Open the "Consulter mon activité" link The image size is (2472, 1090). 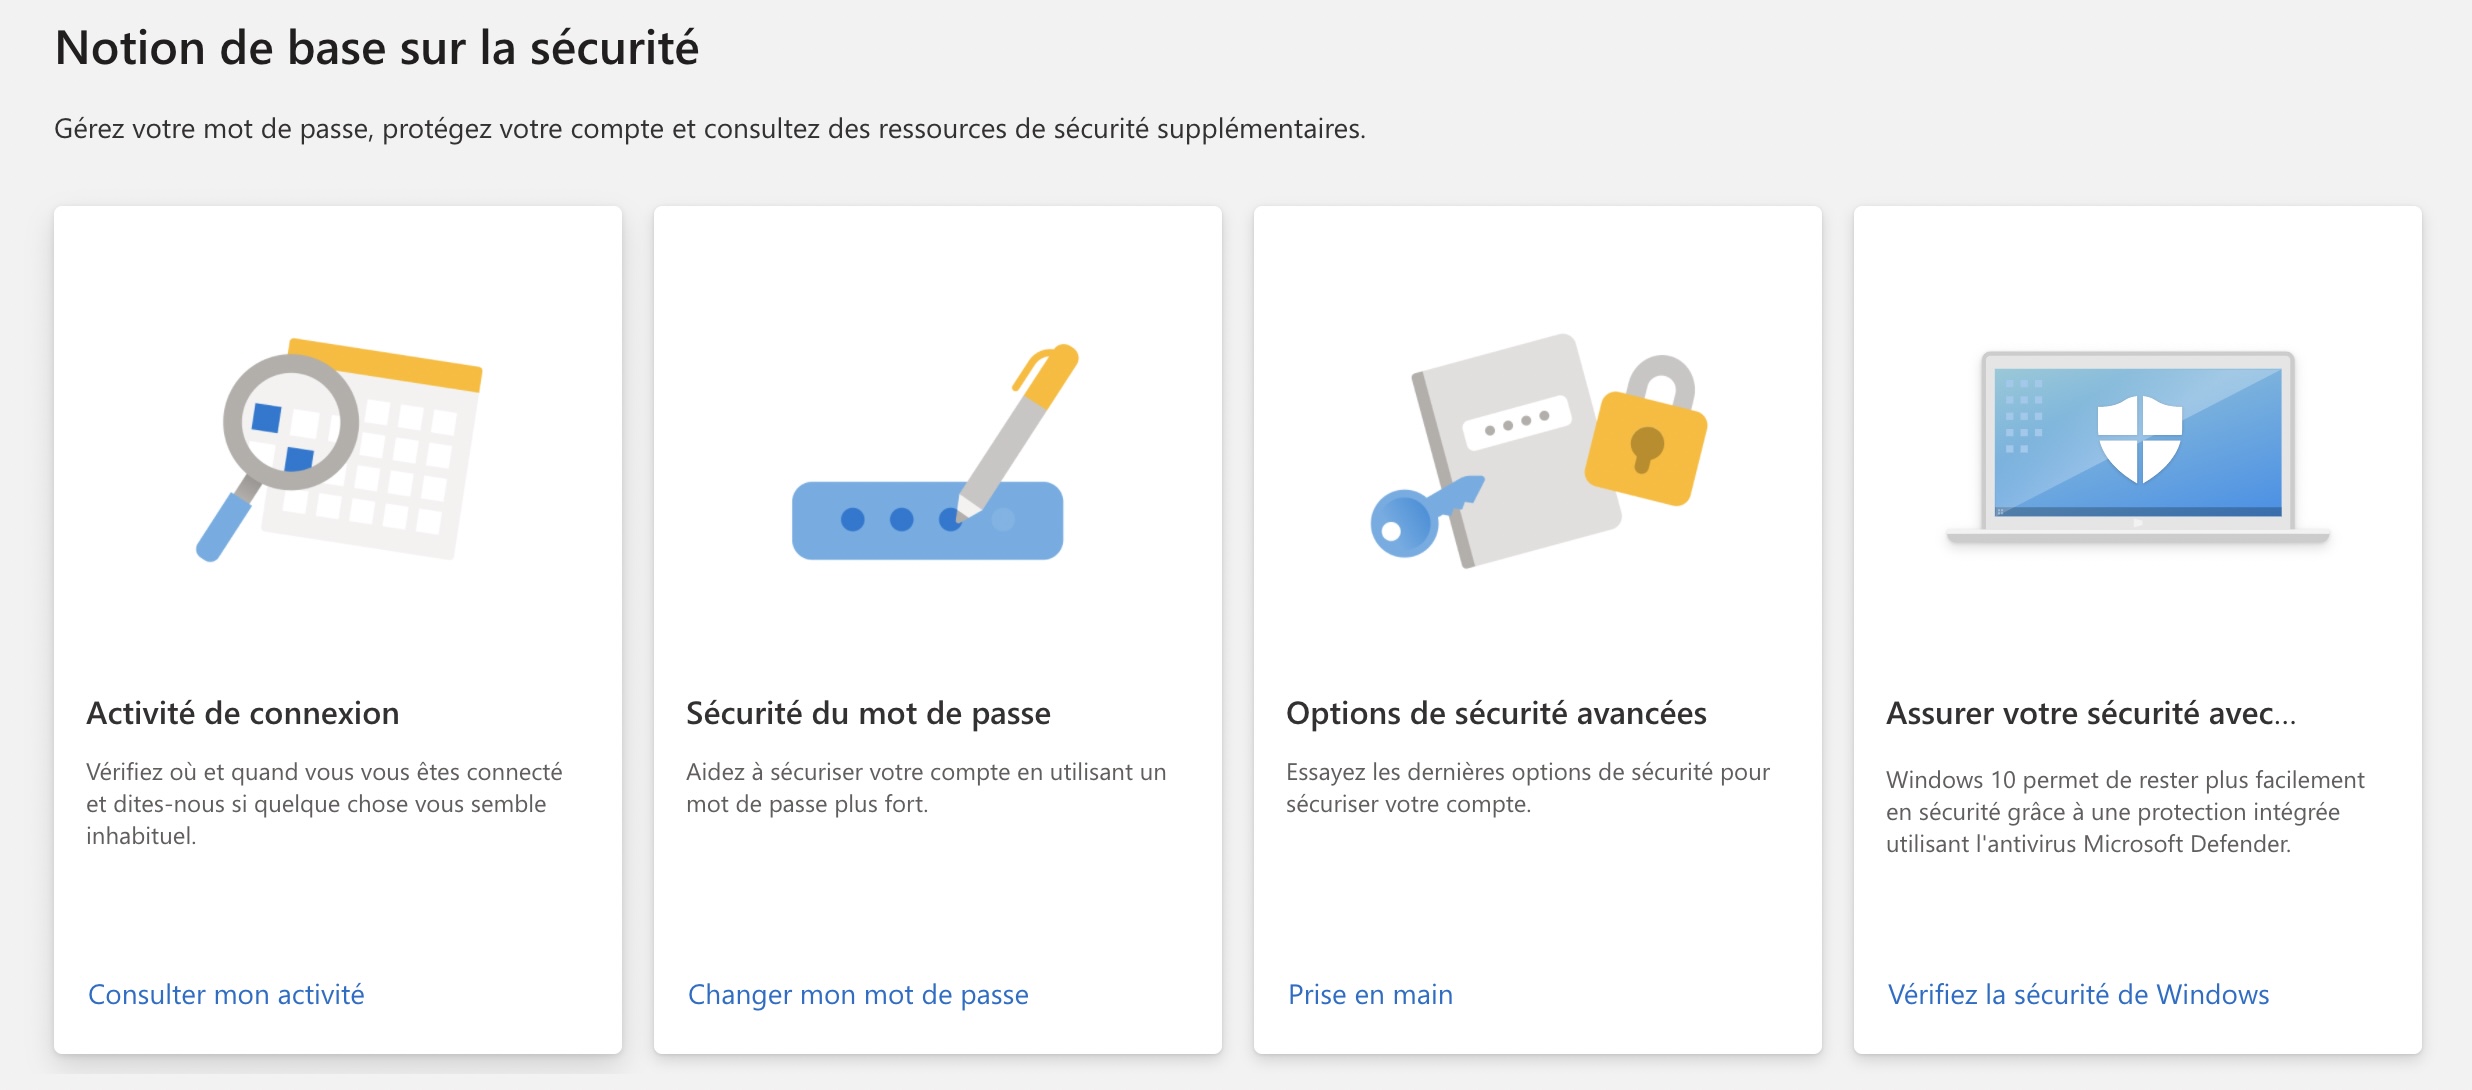(226, 995)
